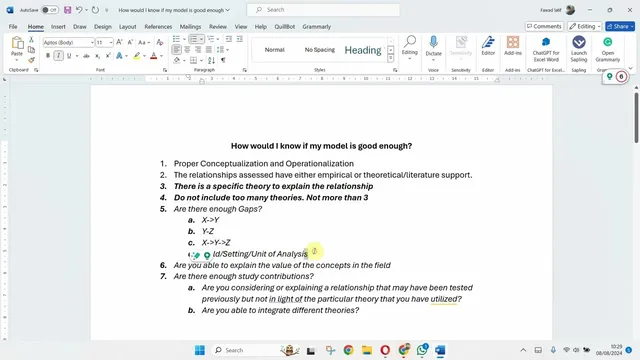
Task: Center align the paragraph
Action: tap(187, 50)
